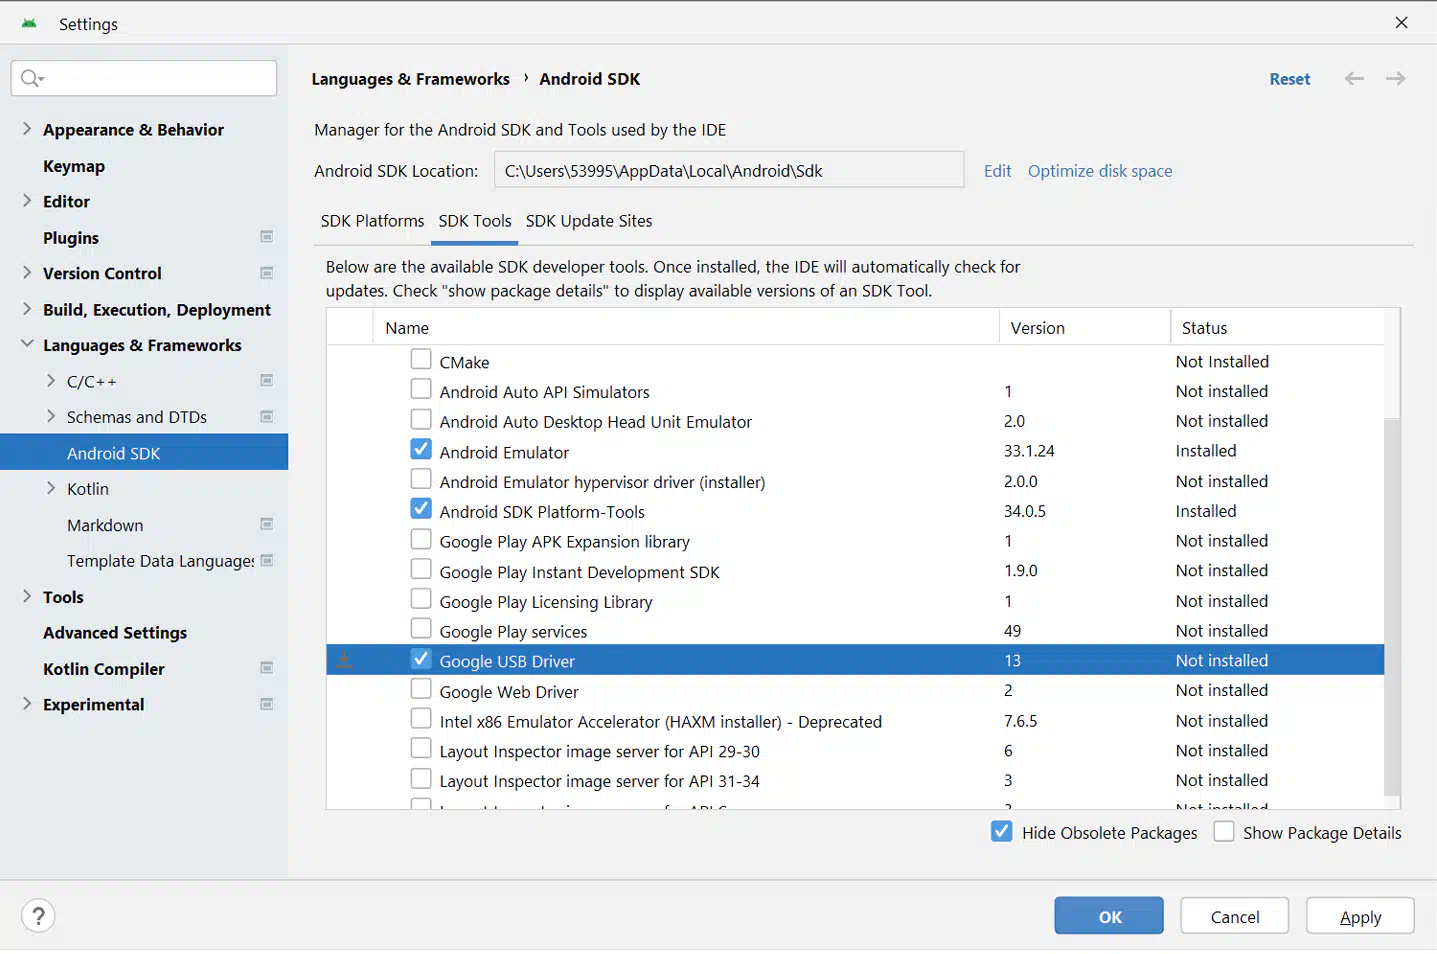Screen dimensions: 1437x954
Task: Expand Schemas and DTDs node
Action: (51, 416)
